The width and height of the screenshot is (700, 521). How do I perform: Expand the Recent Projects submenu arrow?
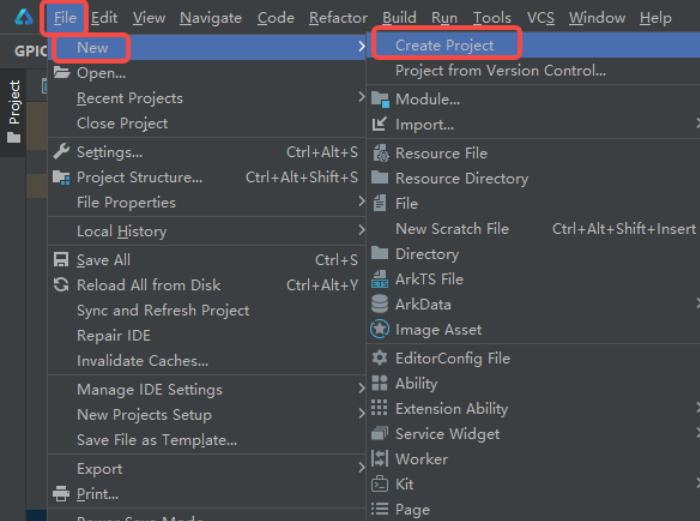click(x=361, y=98)
